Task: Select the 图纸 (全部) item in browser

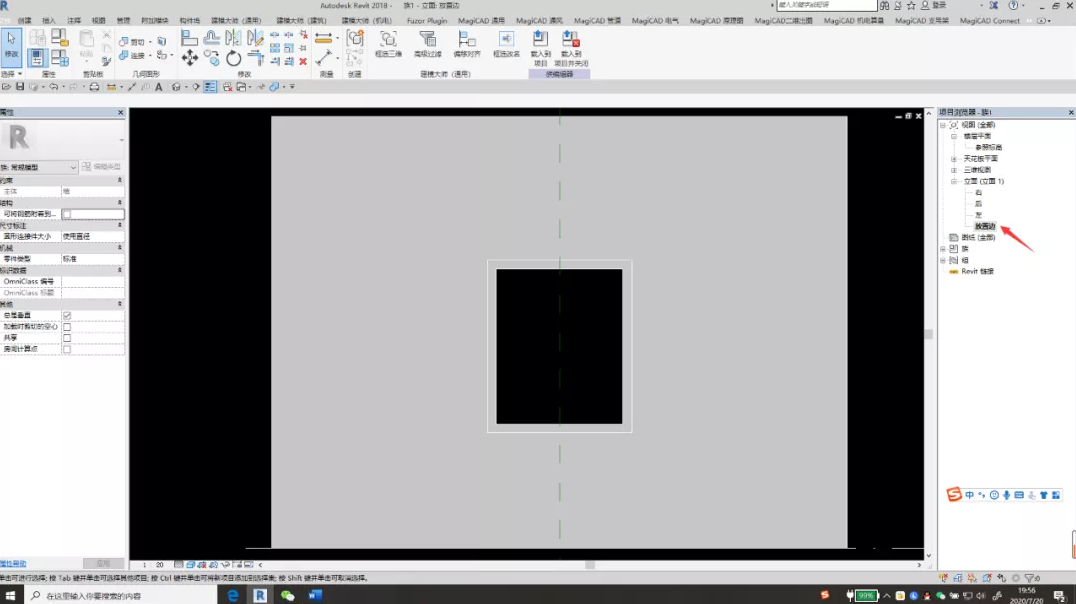Action: click(x=978, y=237)
